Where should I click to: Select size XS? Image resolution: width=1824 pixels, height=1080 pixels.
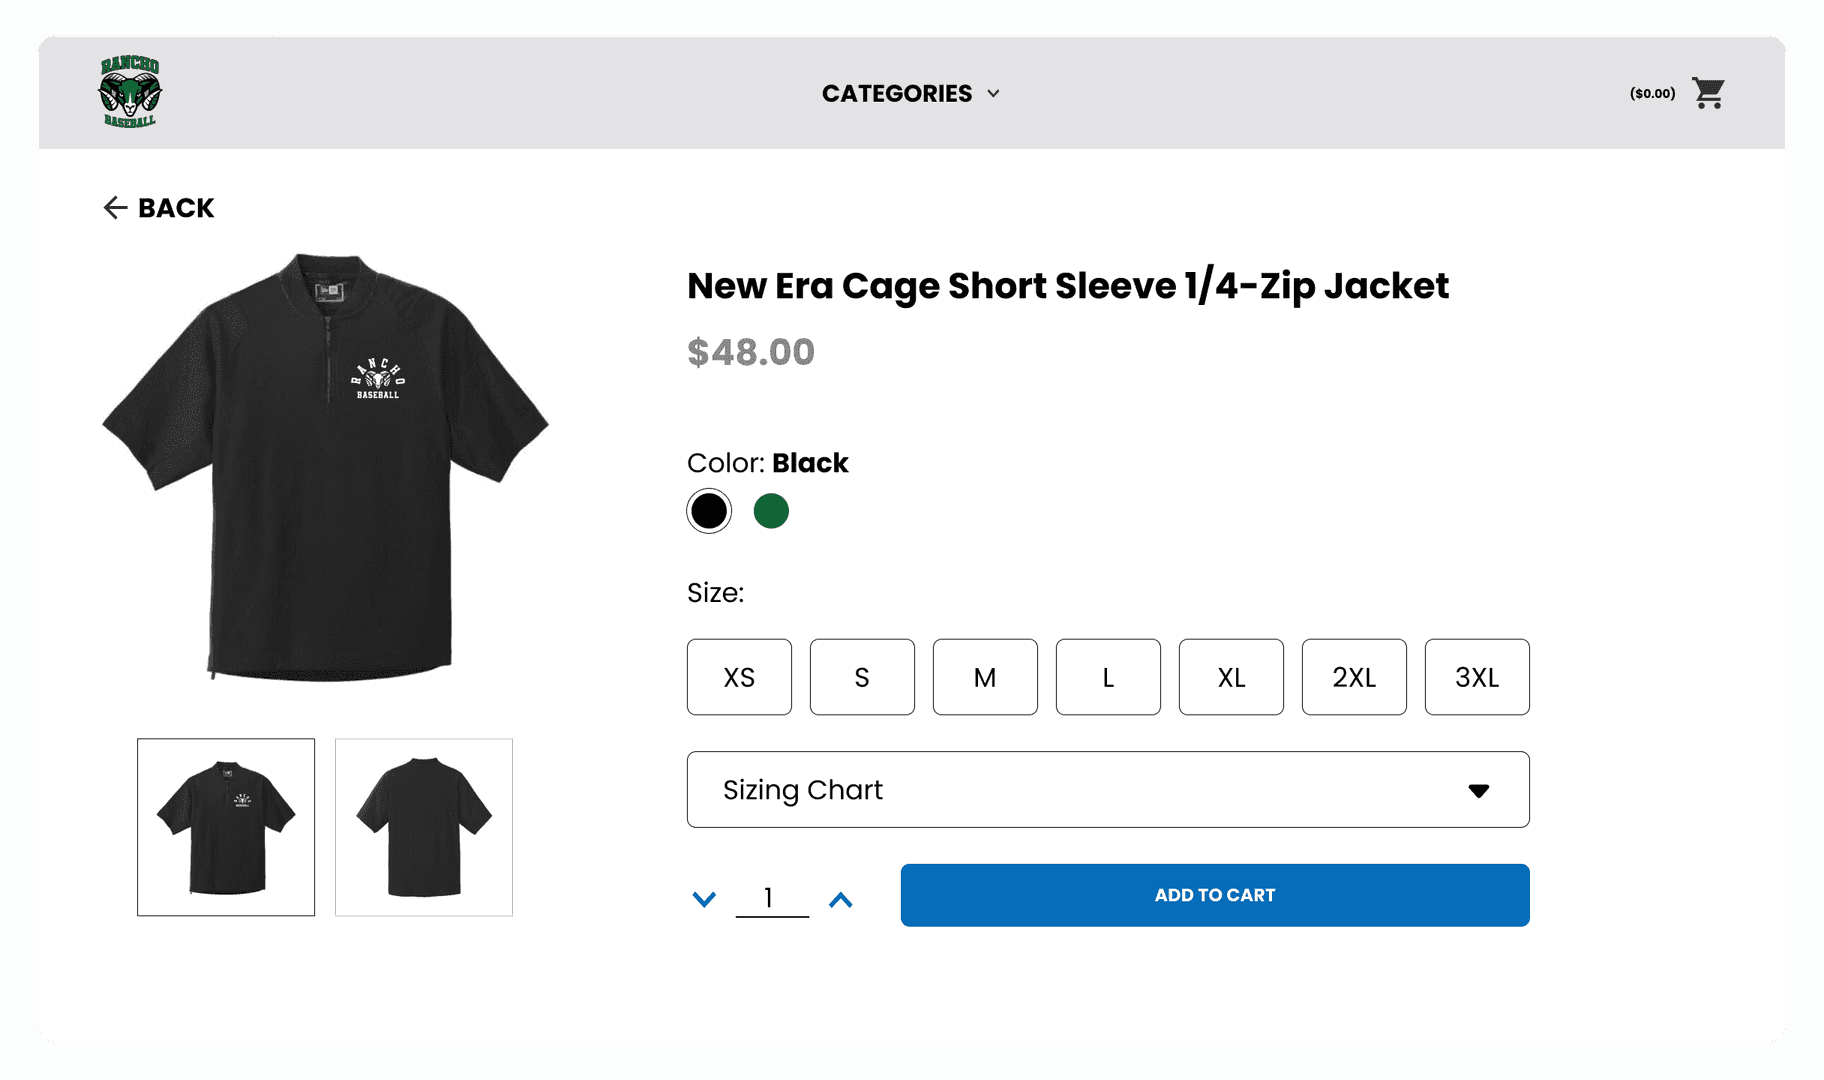coord(739,677)
